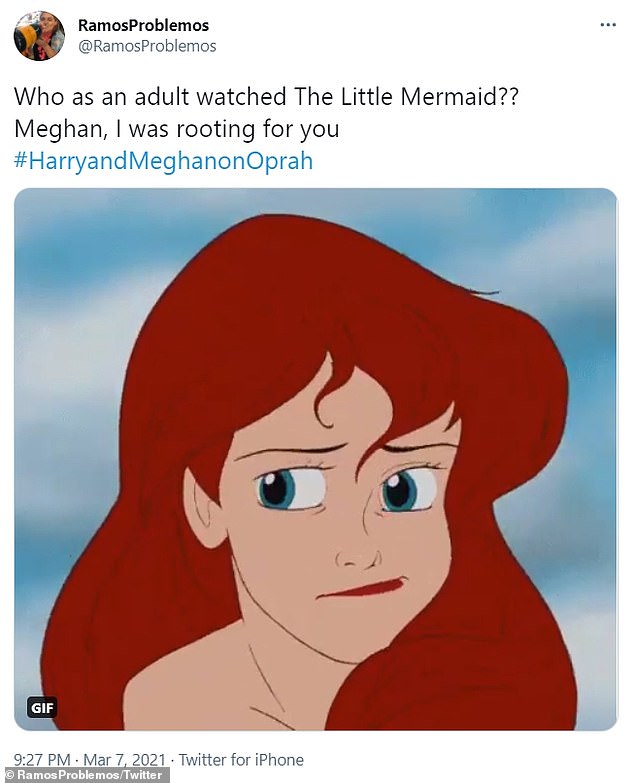The width and height of the screenshot is (634, 783).
Task: Open the @RamosProblemos handle link
Action: pyautogui.click(x=147, y=46)
